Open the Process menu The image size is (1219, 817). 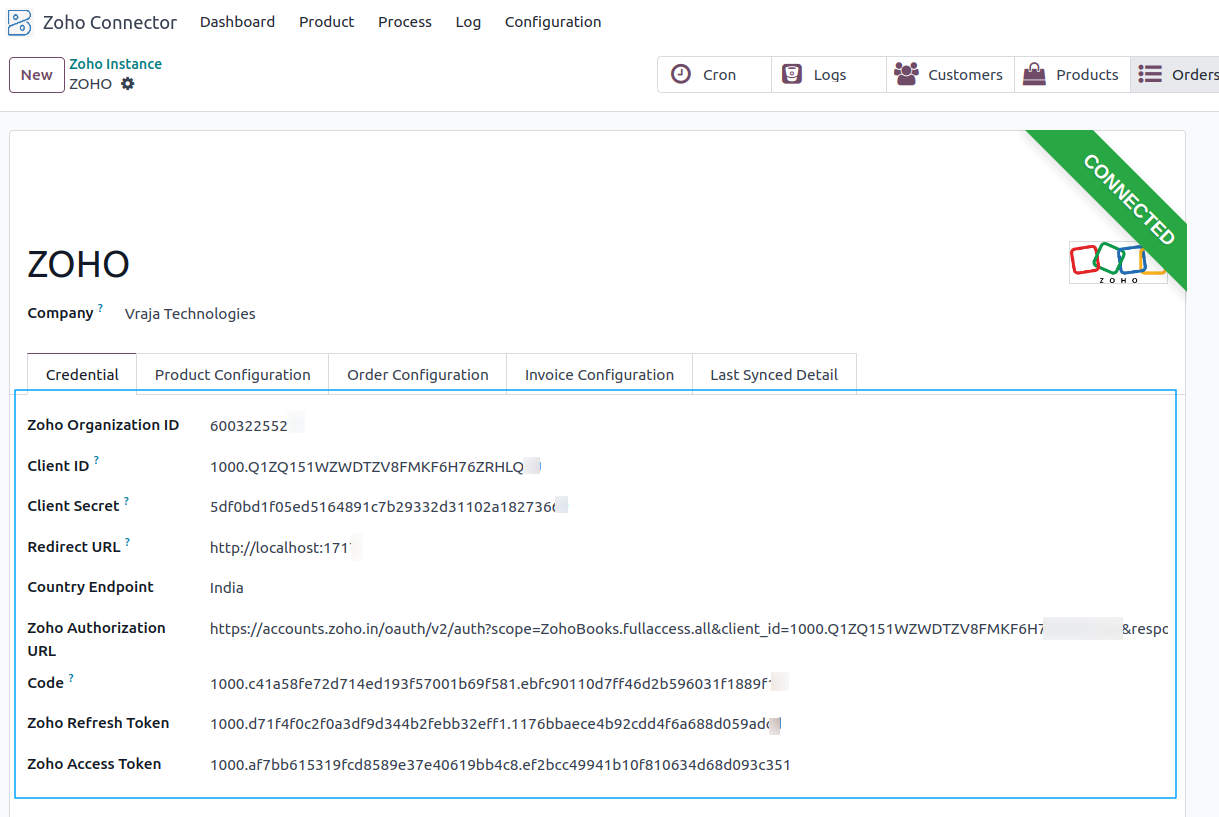coord(405,22)
